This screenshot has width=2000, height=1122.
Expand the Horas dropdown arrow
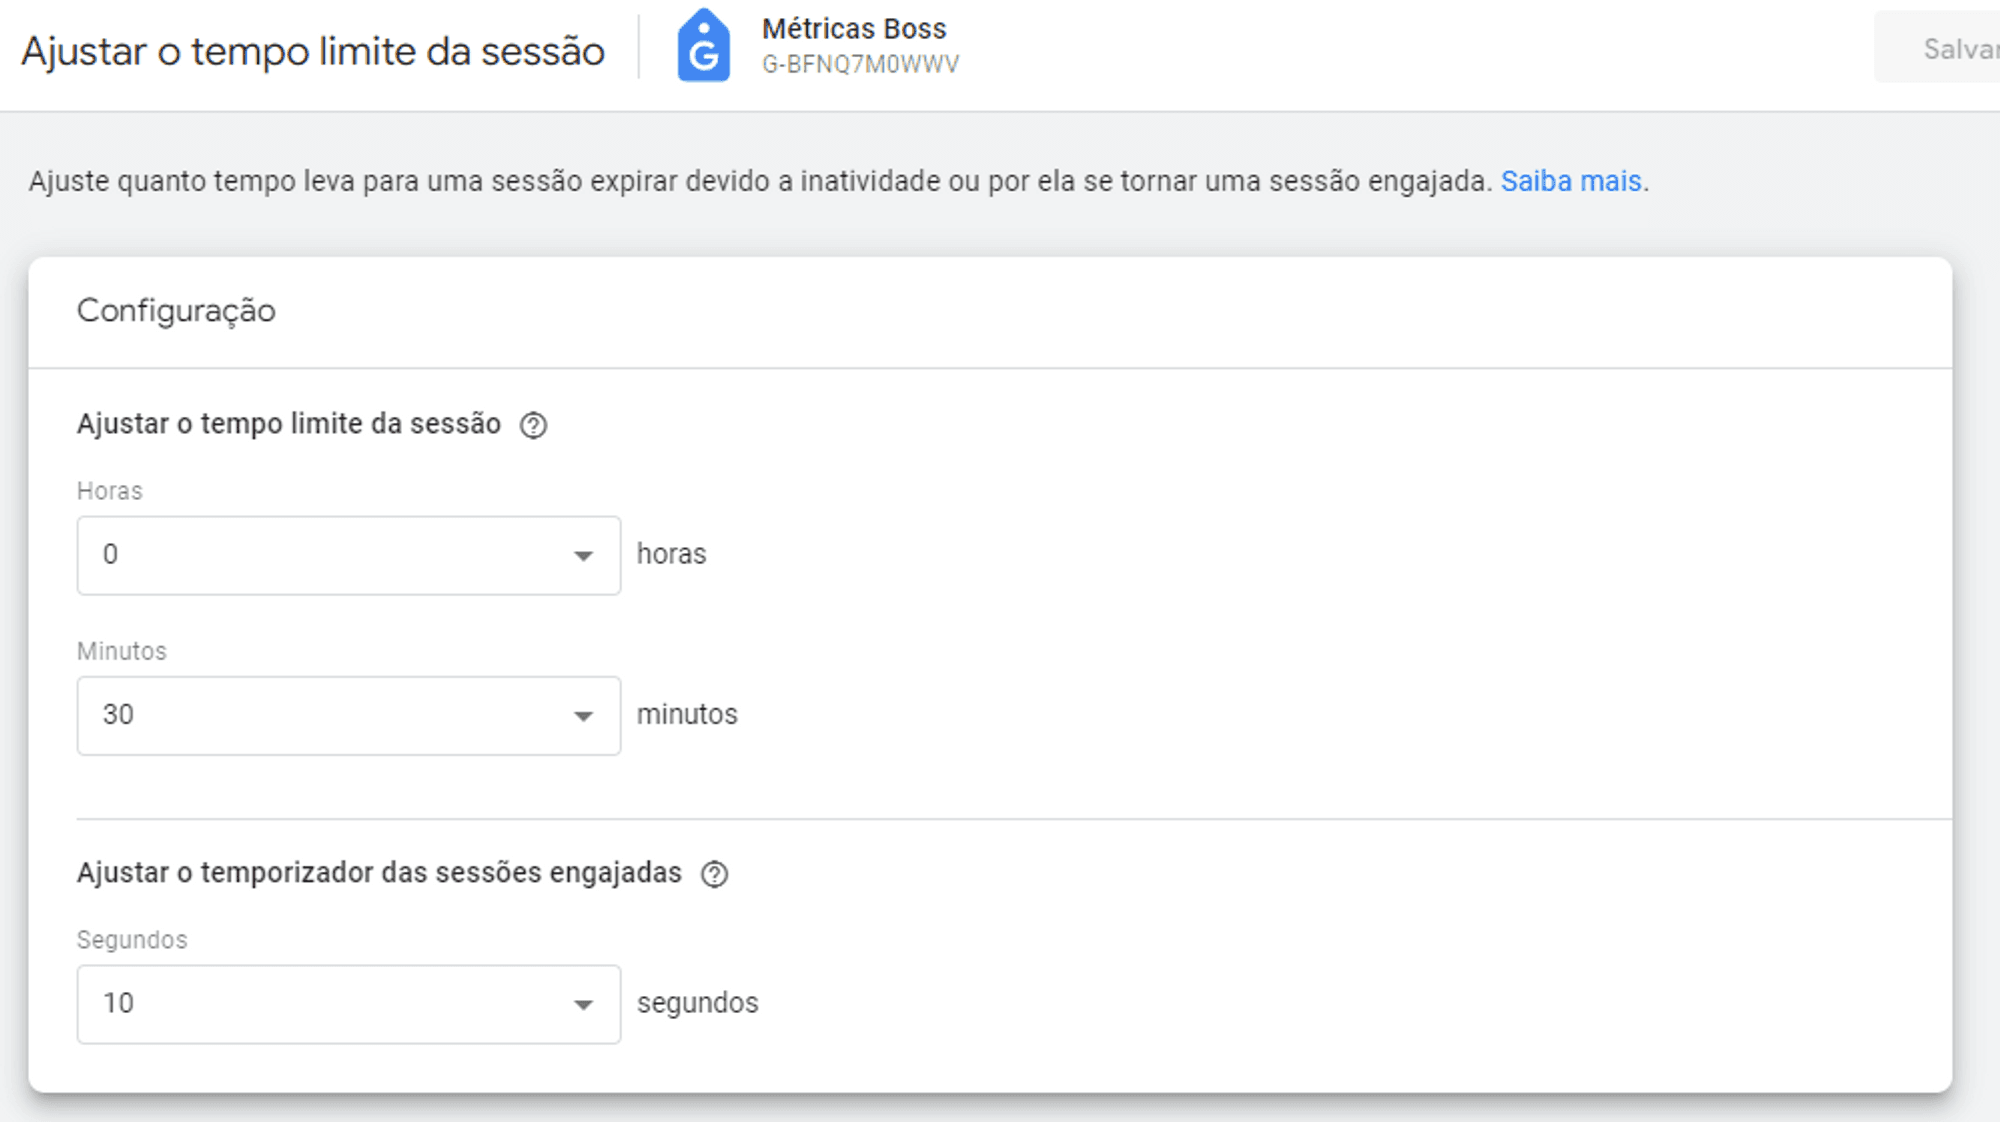[x=583, y=556]
